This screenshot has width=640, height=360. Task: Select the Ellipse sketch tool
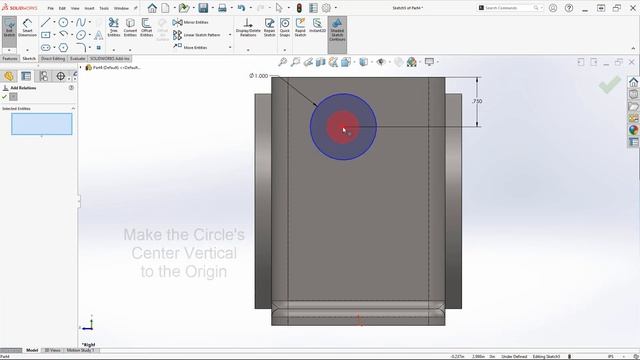click(x=81, y=35)
